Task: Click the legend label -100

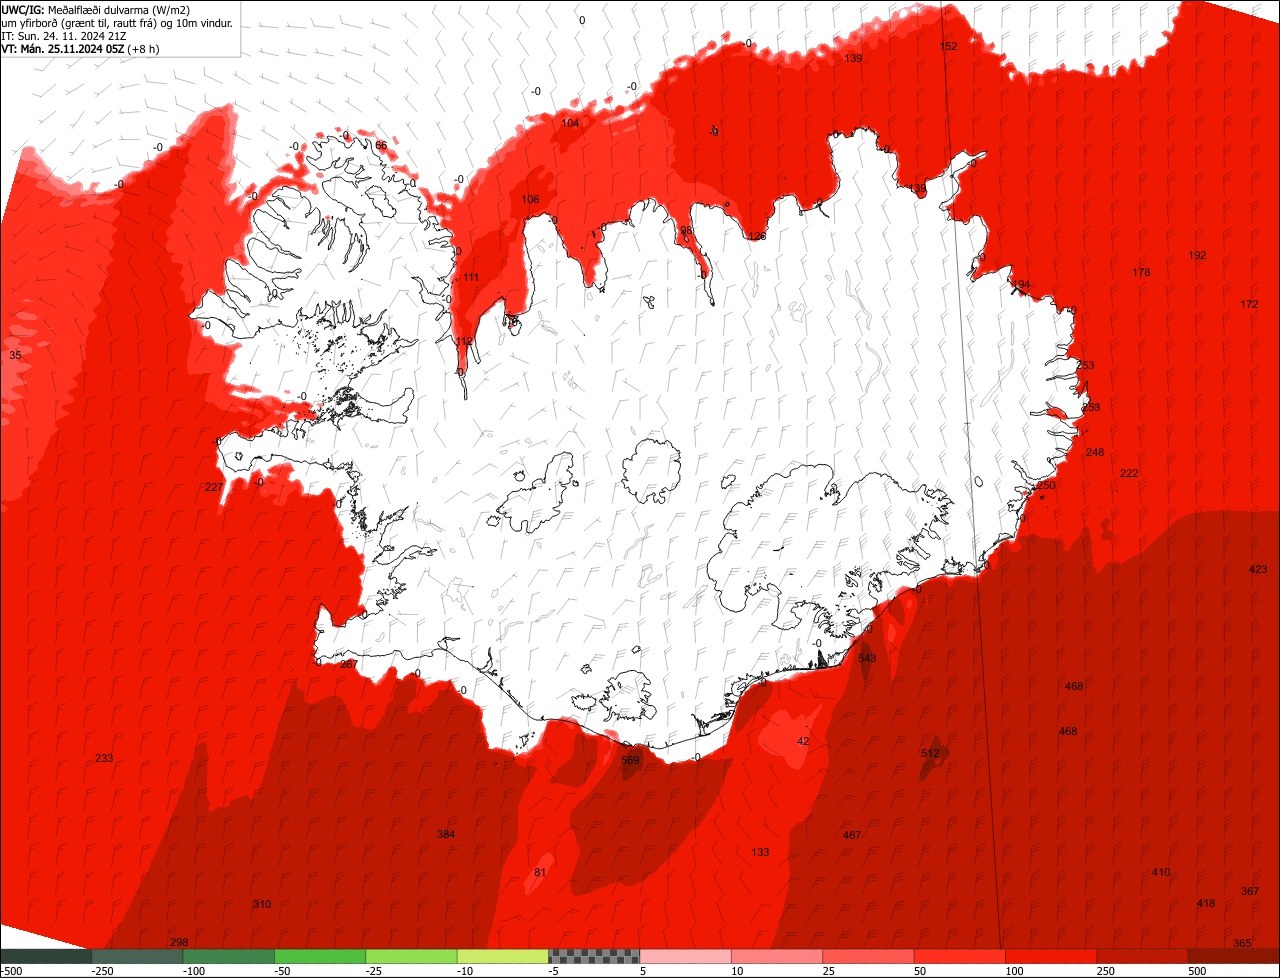Action: [x=194, y=971]
